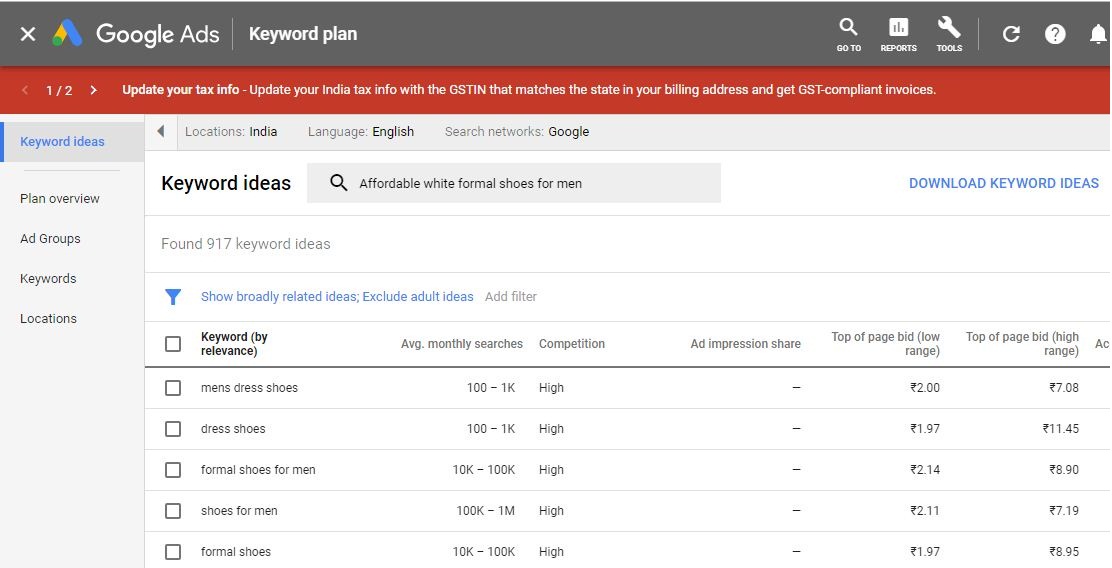
Task: Click the blue filter funnel icon
Action: pos(173,297)
